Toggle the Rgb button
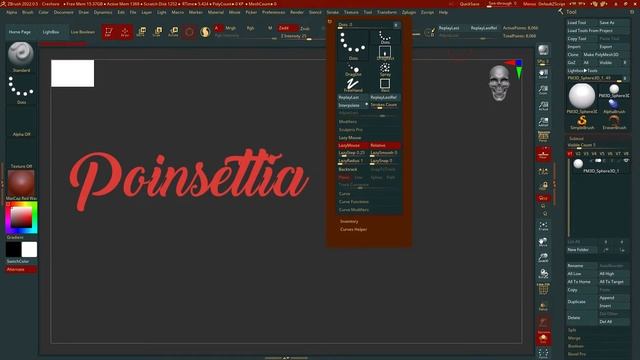Screen dimensions: 640x360 point(250,28)
